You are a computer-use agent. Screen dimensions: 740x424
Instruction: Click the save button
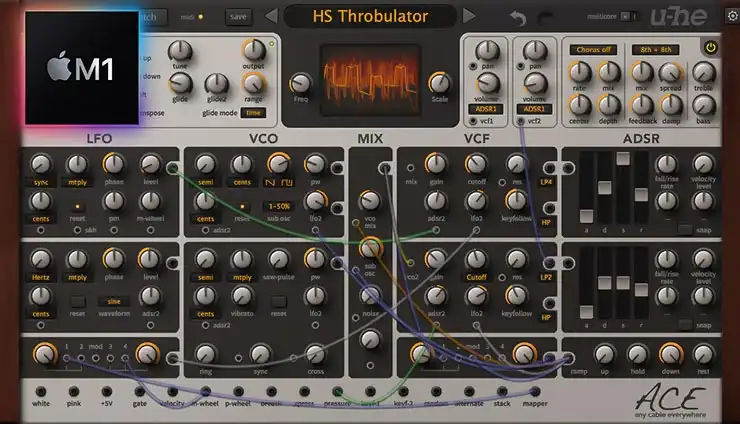238,17
